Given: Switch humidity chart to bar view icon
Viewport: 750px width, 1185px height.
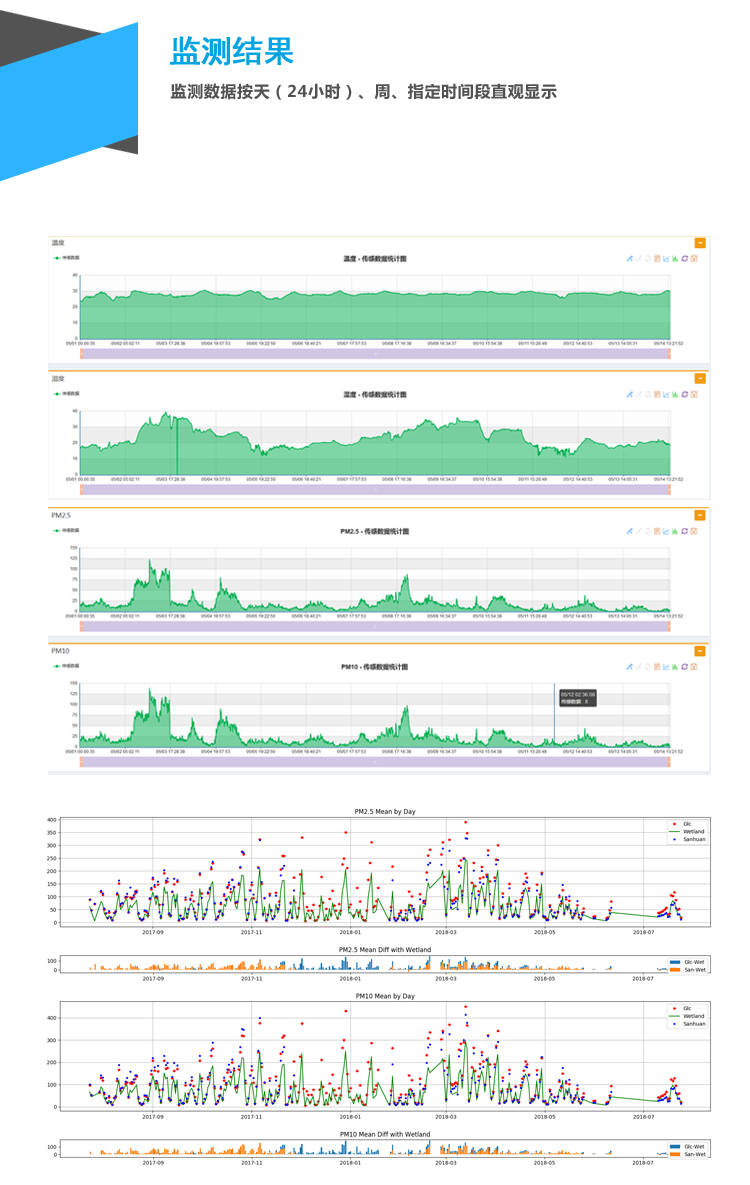Looking at the screenshot, I should (675, 394).
